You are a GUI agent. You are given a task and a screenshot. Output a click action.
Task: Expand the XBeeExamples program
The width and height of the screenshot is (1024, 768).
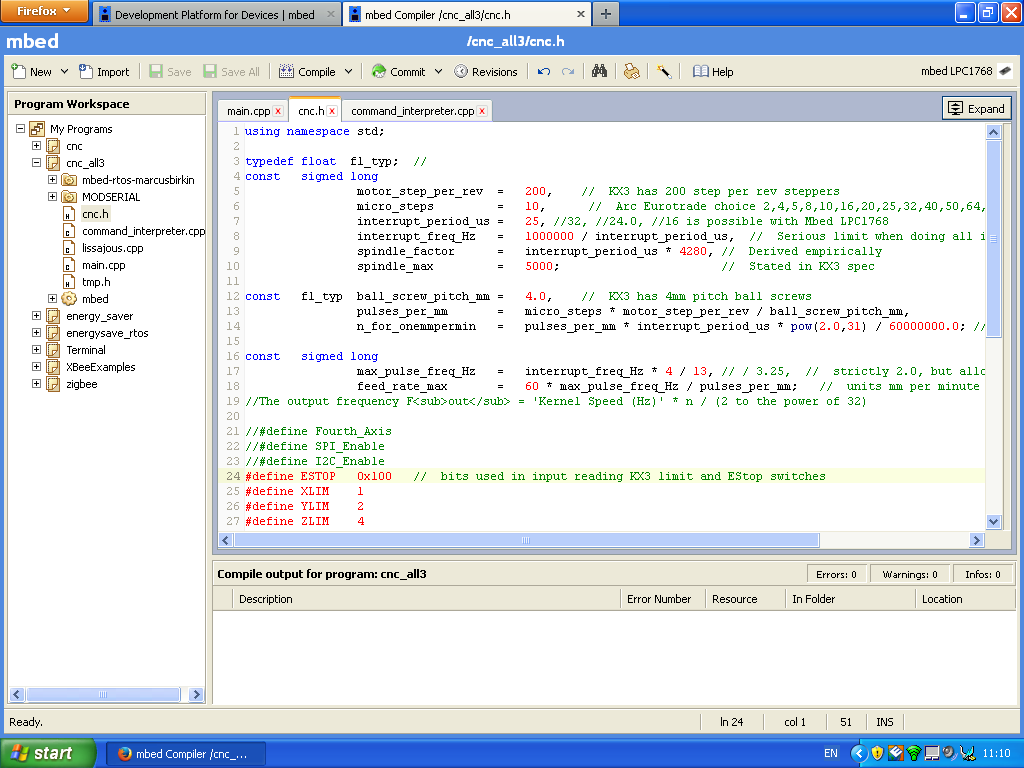37,366
